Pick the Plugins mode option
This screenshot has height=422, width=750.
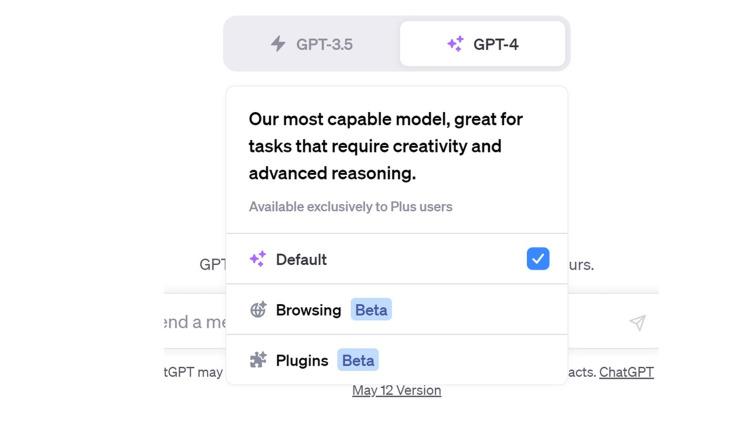302,360
